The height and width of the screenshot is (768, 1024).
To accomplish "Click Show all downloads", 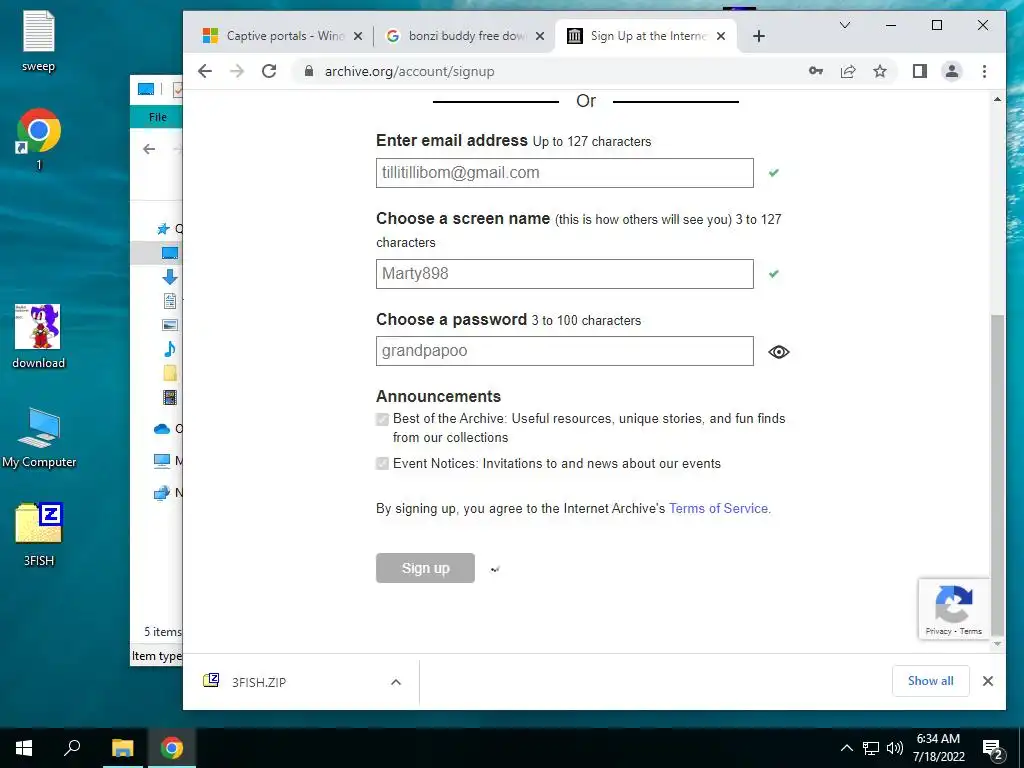I will point(931,681).
